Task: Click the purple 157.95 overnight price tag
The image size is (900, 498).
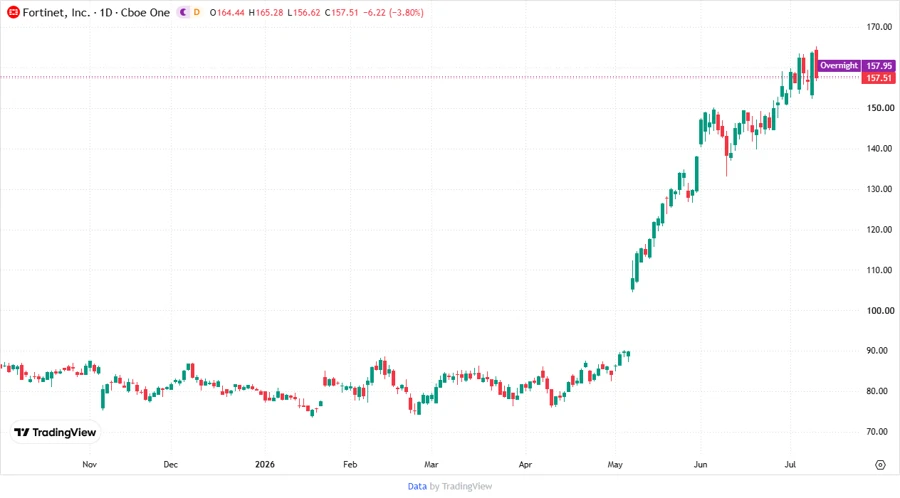Action: (x=879, y=66)
